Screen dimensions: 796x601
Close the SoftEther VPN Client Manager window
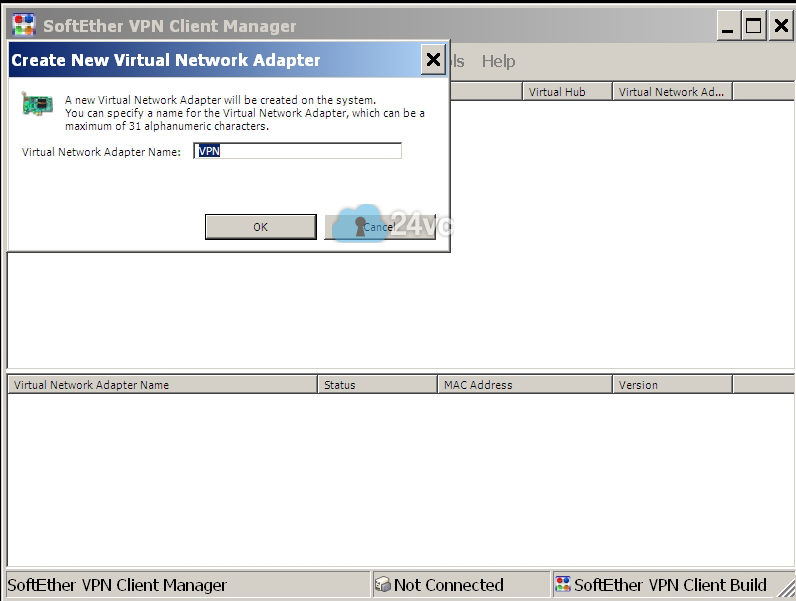[781, 26]
